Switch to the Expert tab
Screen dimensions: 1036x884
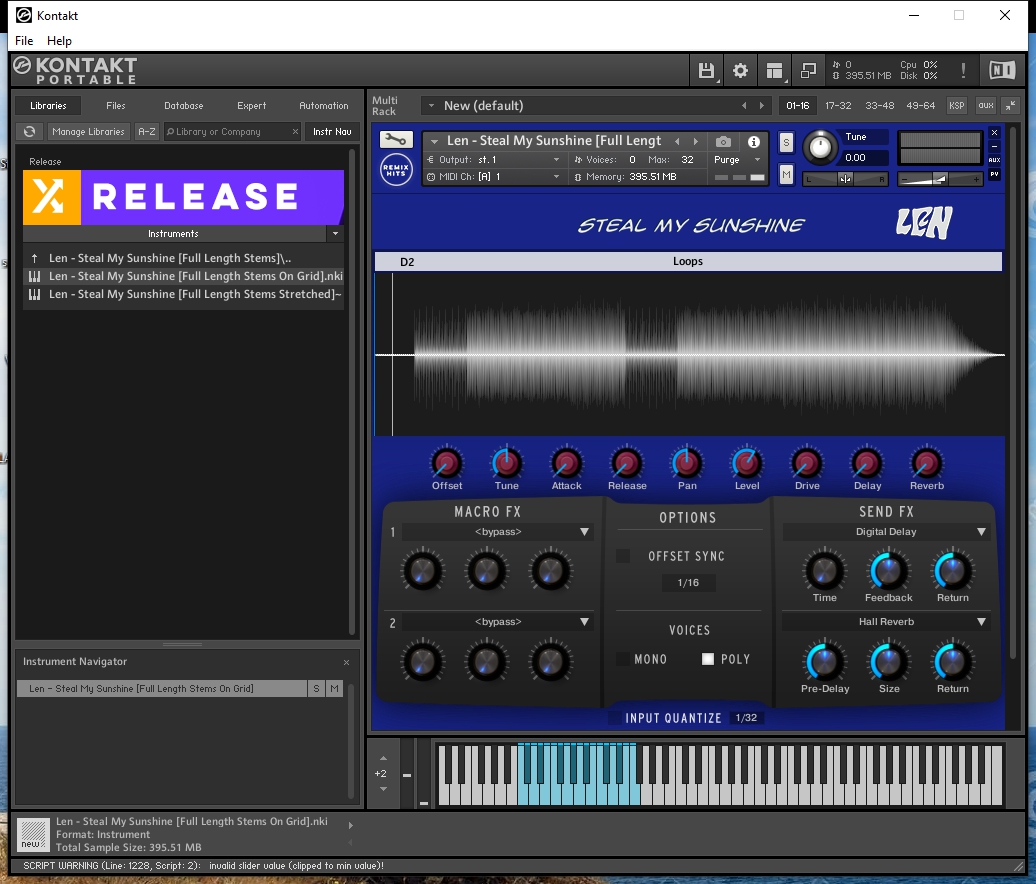point(252,106)
